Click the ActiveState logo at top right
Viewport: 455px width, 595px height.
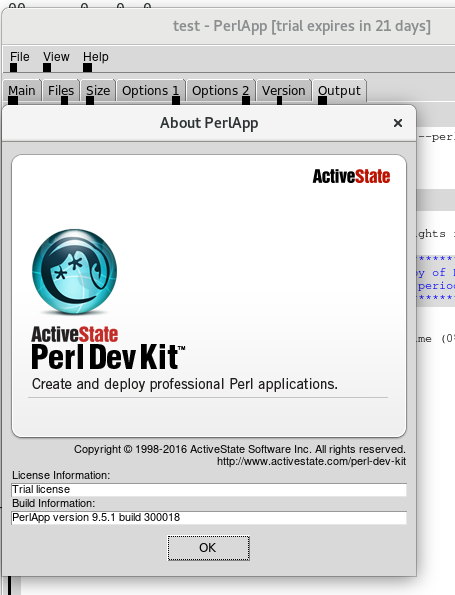(351, 176)
